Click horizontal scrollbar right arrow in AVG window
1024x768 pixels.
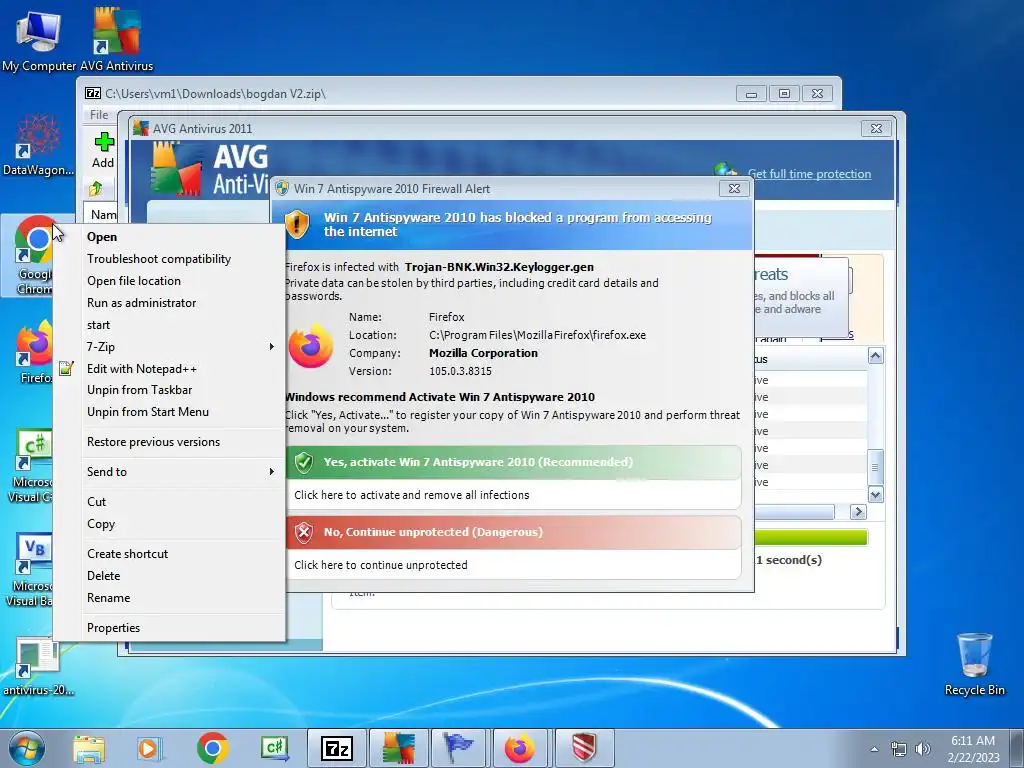click(858, 512)
